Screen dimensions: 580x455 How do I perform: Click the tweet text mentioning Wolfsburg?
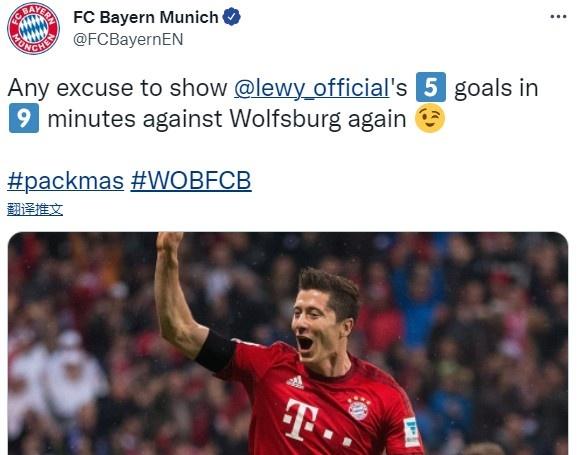coord(273,103)
